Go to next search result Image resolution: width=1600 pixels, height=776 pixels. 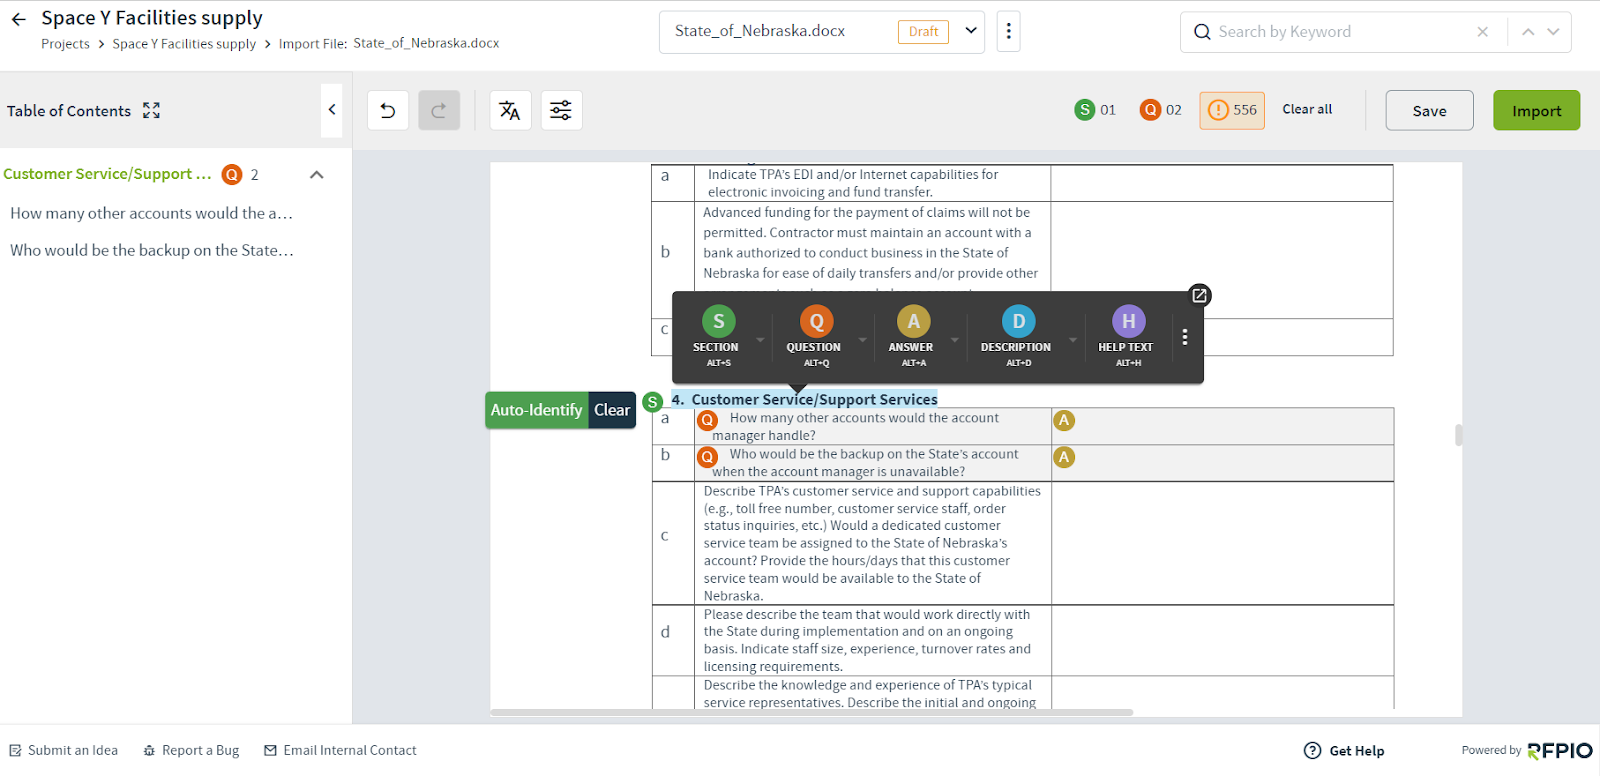click(1553, 32)
